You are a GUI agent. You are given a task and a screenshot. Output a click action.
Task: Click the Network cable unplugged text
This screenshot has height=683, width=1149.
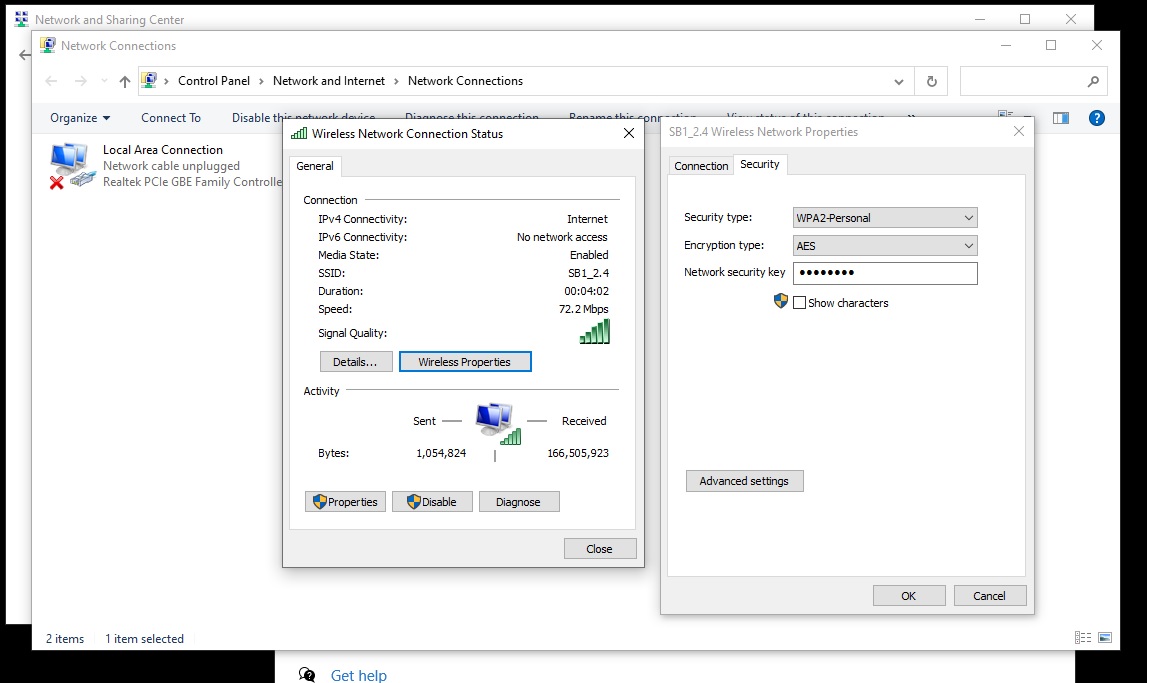(x=171, y=166)
